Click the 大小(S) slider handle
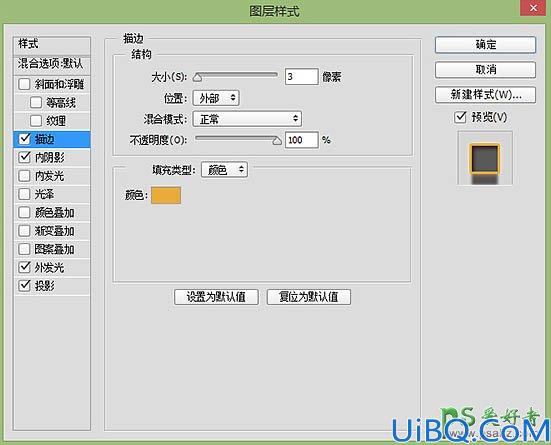The image size is (551, 445). click(x=197, y=78)
